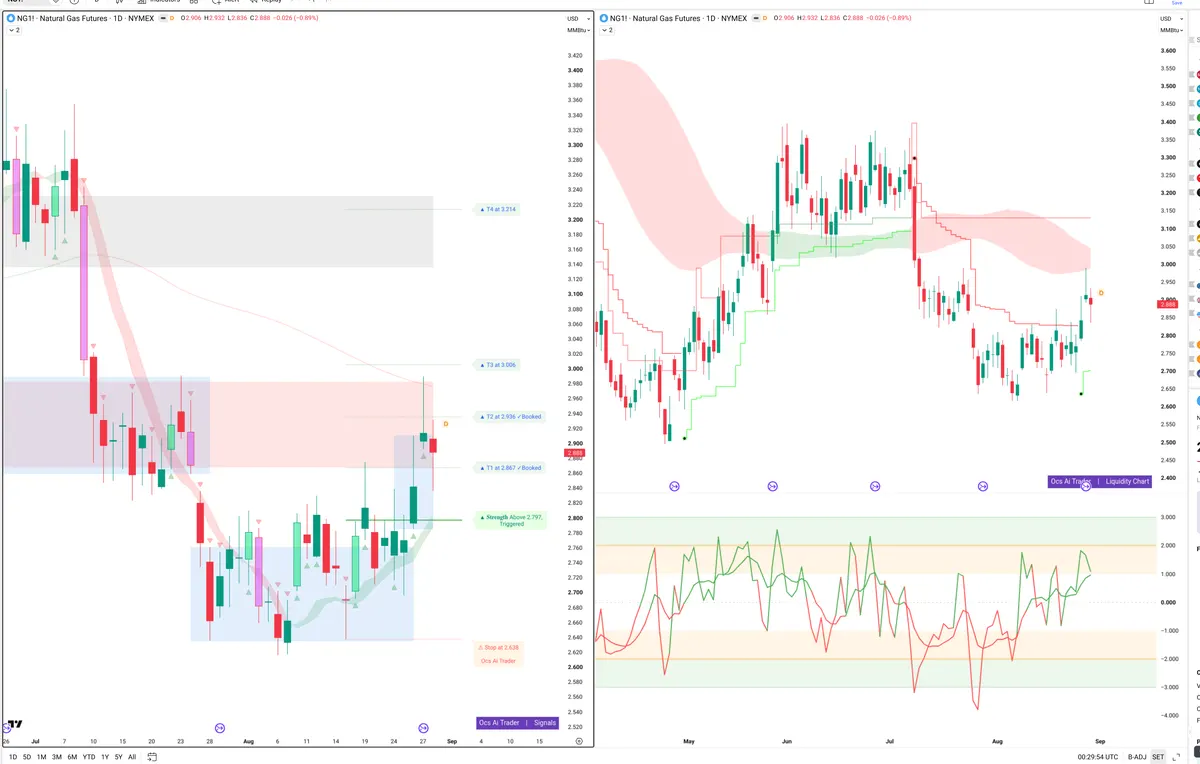
Task: Click the orange D marker on left chart
Action: pyautogui.click(x=445, y=424)
